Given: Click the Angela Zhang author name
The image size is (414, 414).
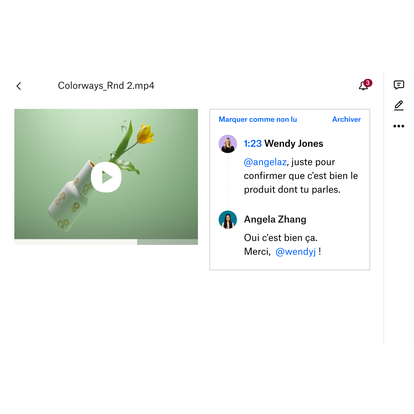Looking at the screenshot, I should tap(275, 219).
